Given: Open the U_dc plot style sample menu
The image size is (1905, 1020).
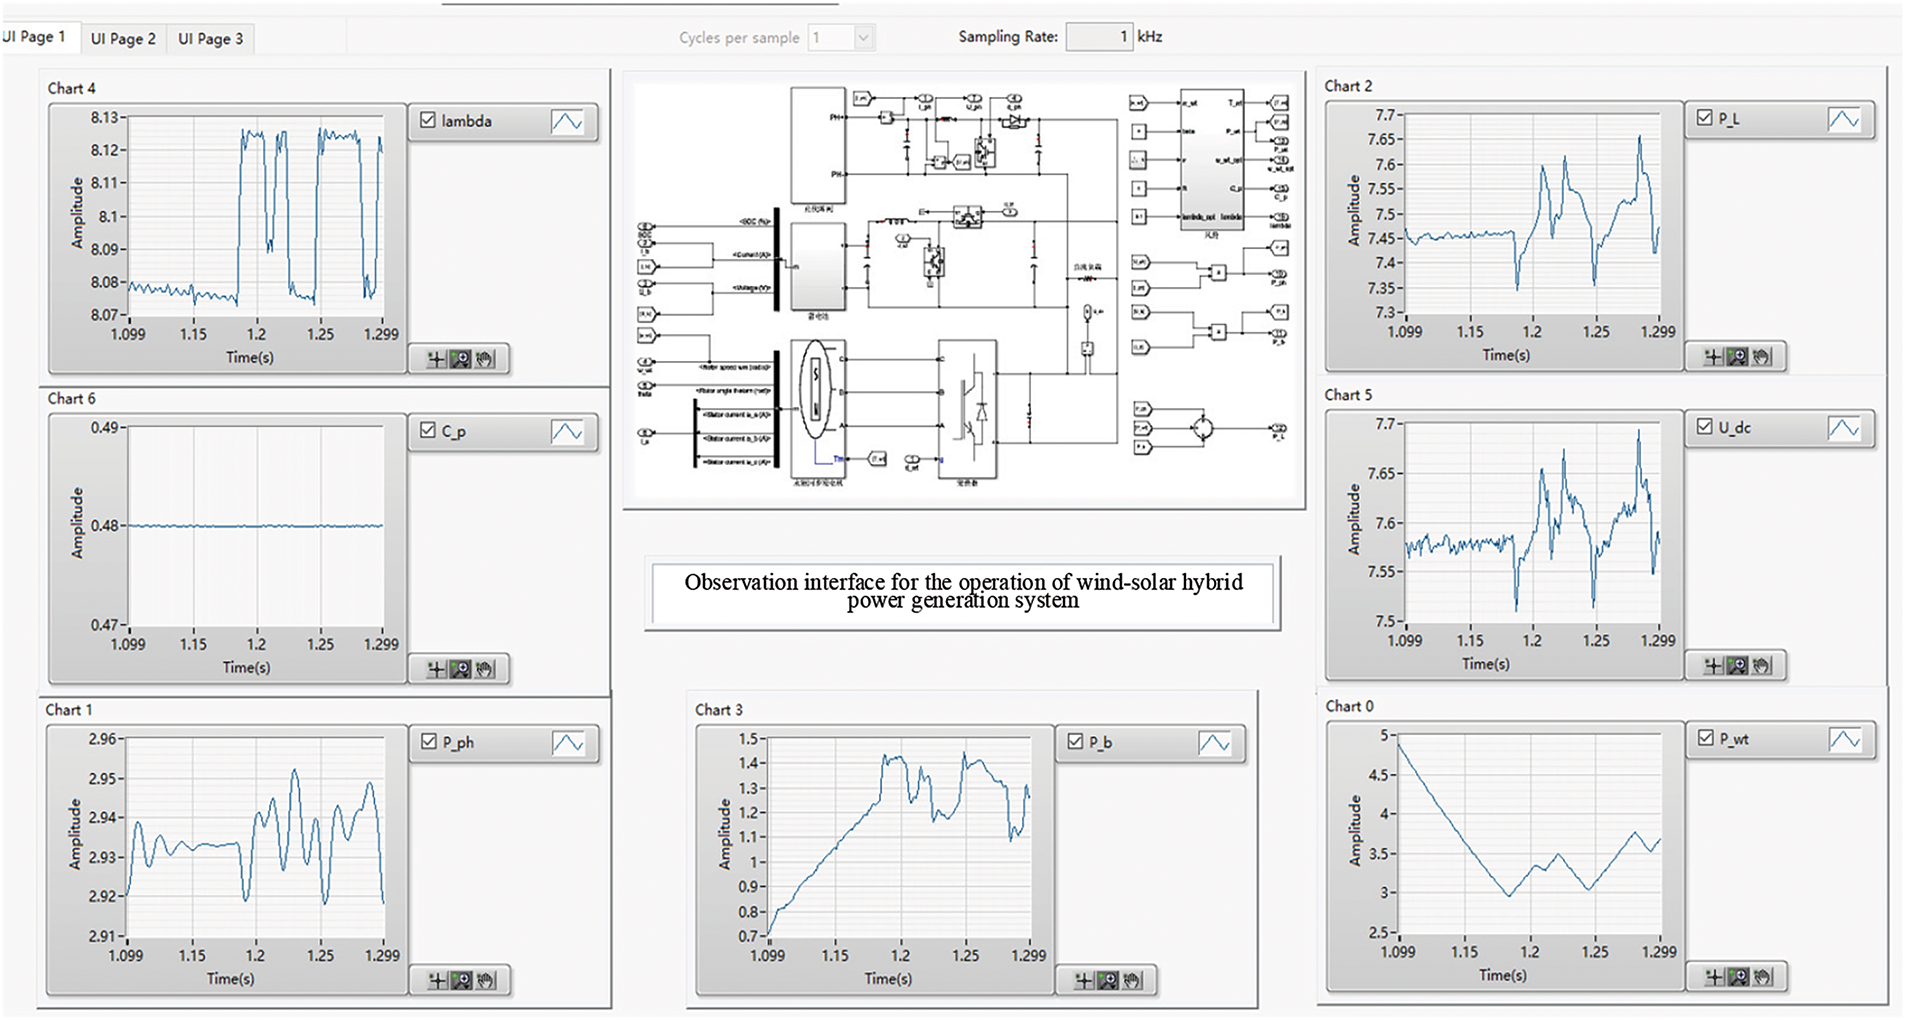Looking at the screenshot, I should coord(1843,428).
